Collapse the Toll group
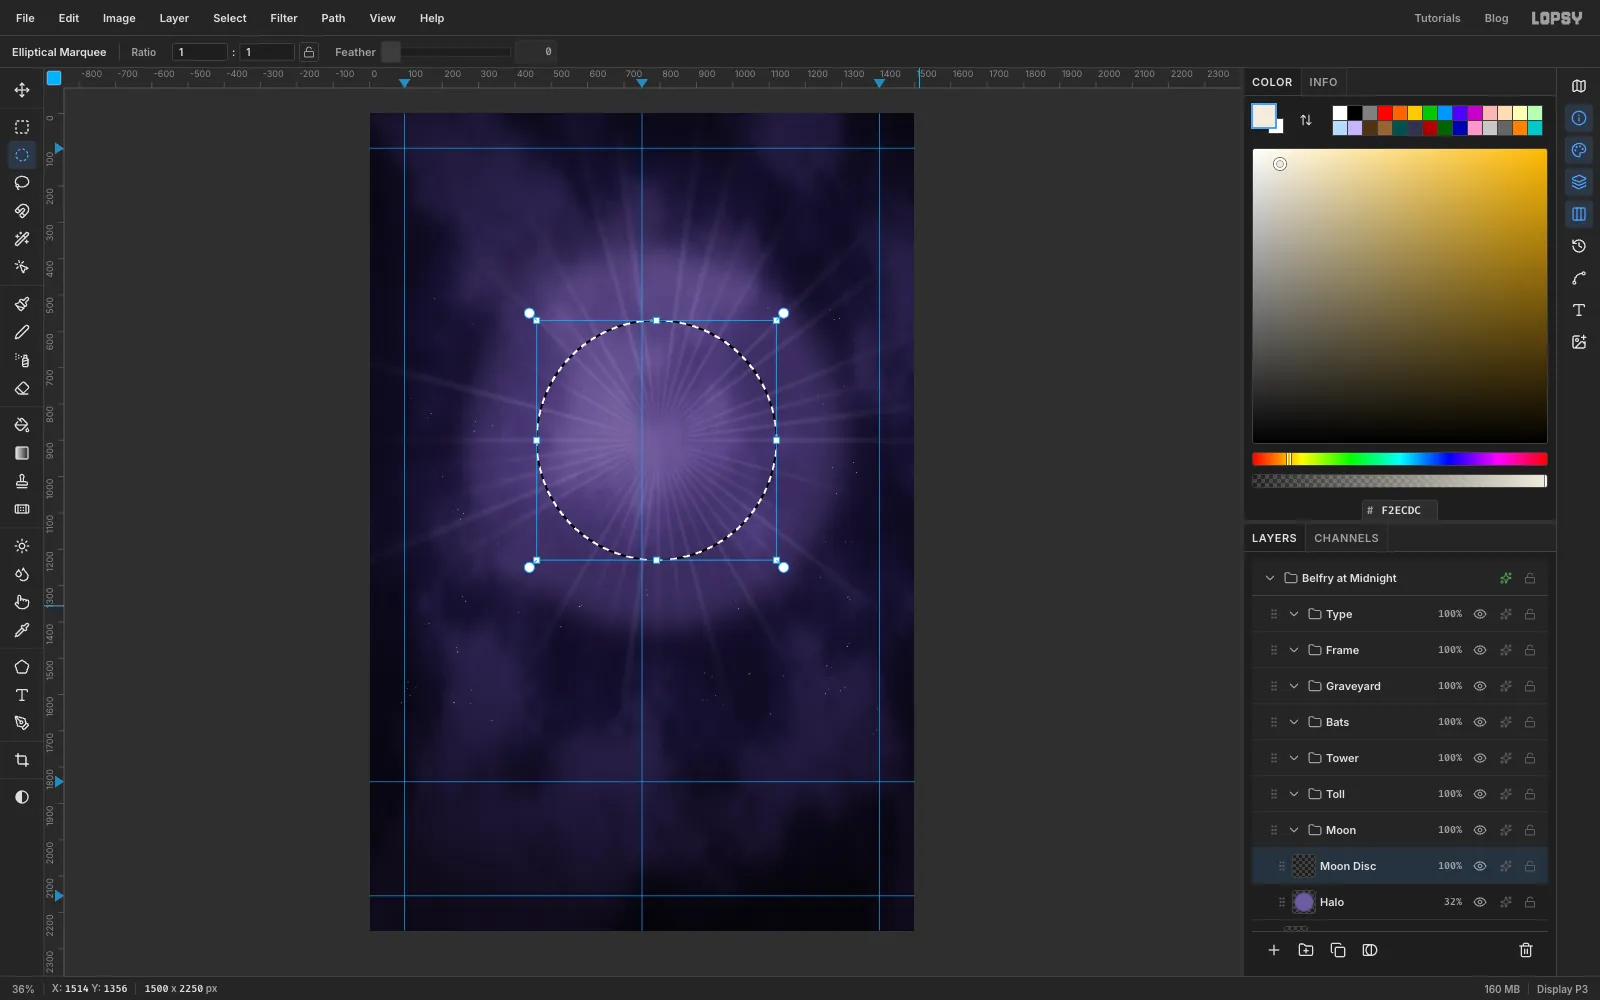This screenshot has height=1000, width=1600. pyautogui.click(x=1294, y=794)
